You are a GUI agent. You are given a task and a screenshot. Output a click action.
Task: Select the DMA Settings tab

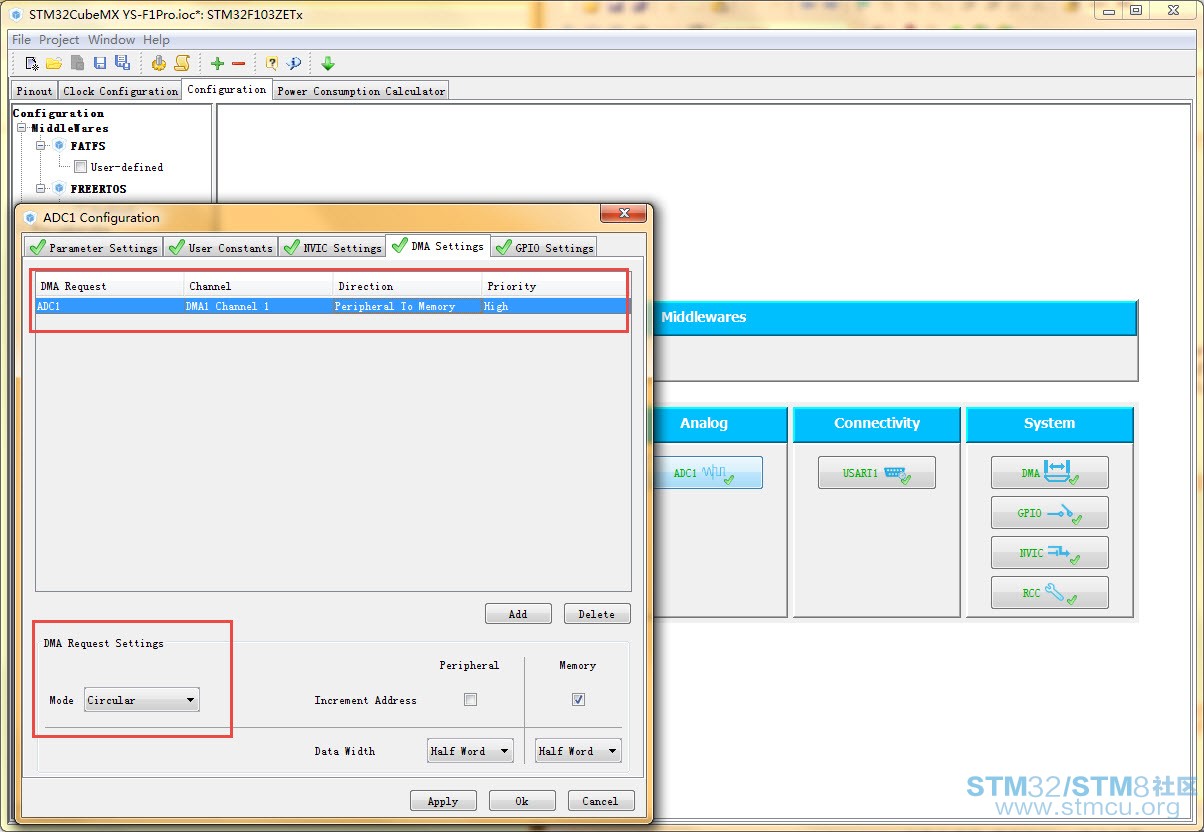pos(438,246)
